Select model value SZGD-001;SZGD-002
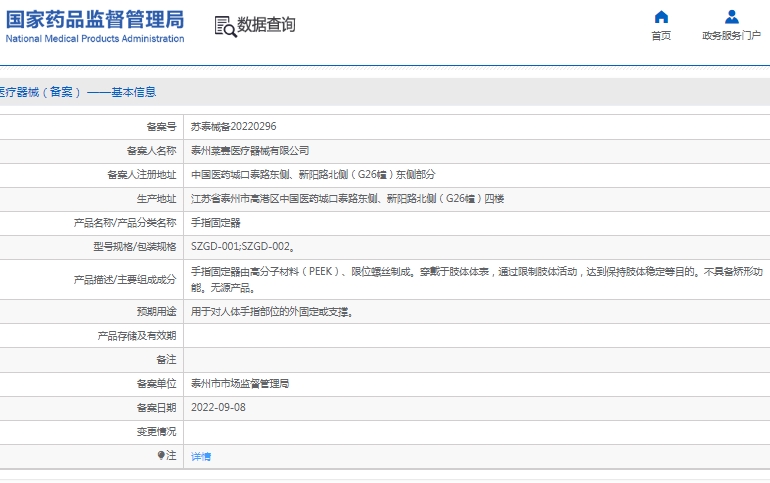770x483 pixels. 243,246
